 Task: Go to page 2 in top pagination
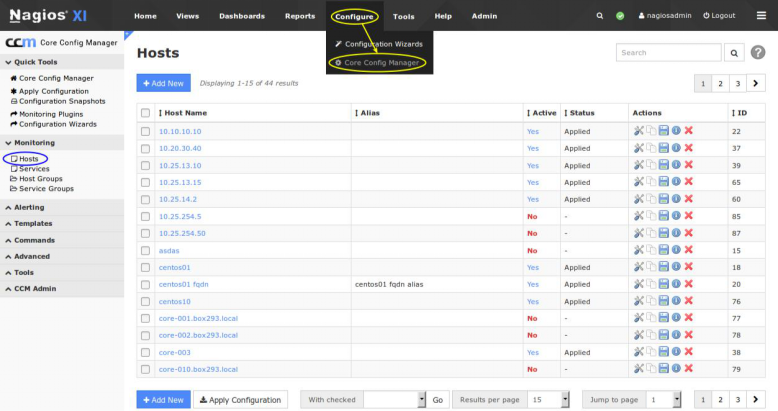click(720, 83)
